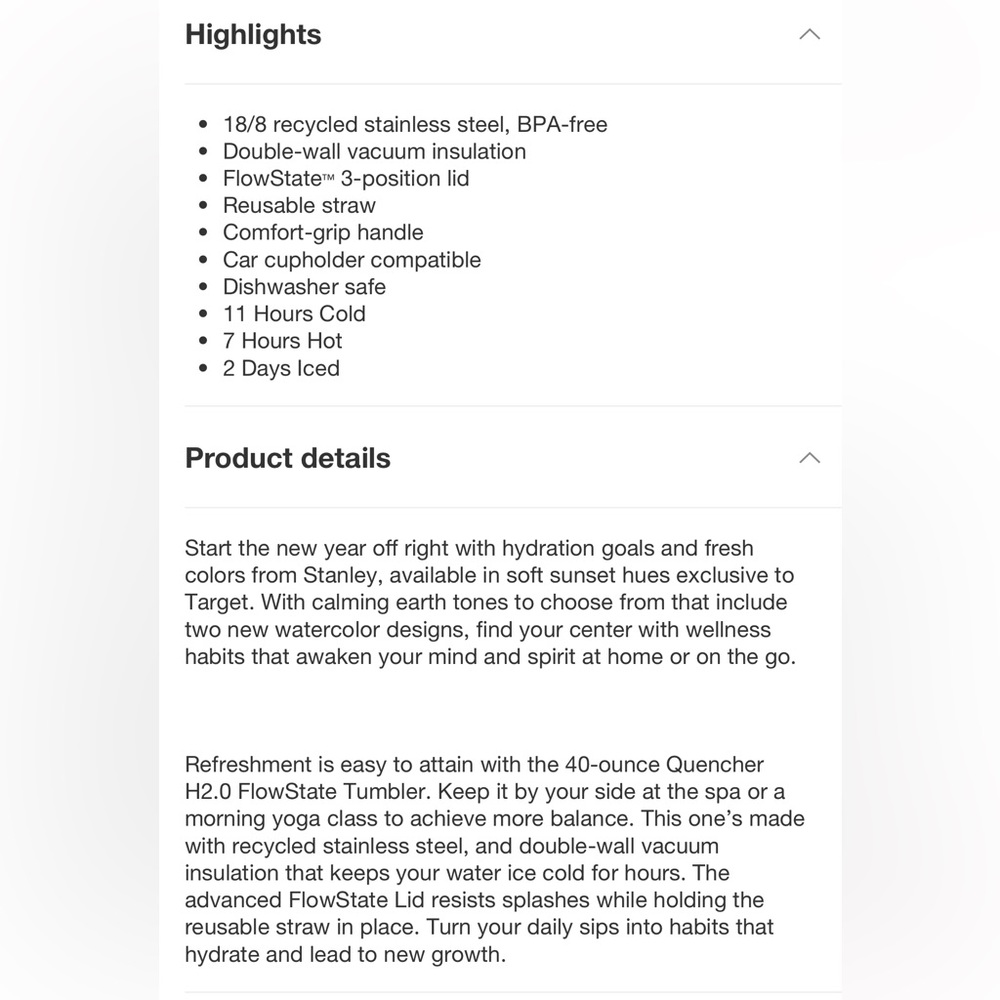Select the 'Double-wall vacuum insulation' bullet

[374, 151]
